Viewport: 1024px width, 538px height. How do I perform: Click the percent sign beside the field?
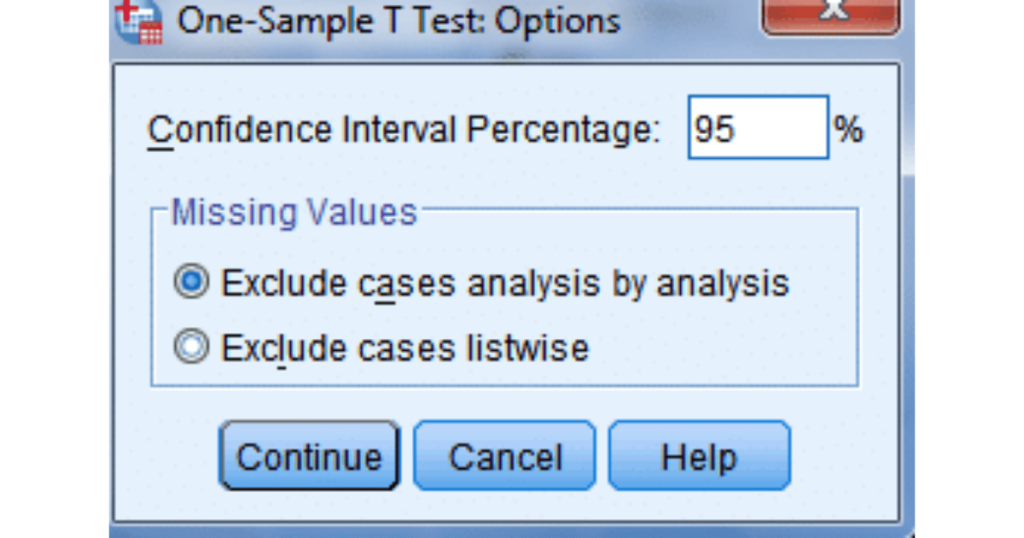pos(849,129)
